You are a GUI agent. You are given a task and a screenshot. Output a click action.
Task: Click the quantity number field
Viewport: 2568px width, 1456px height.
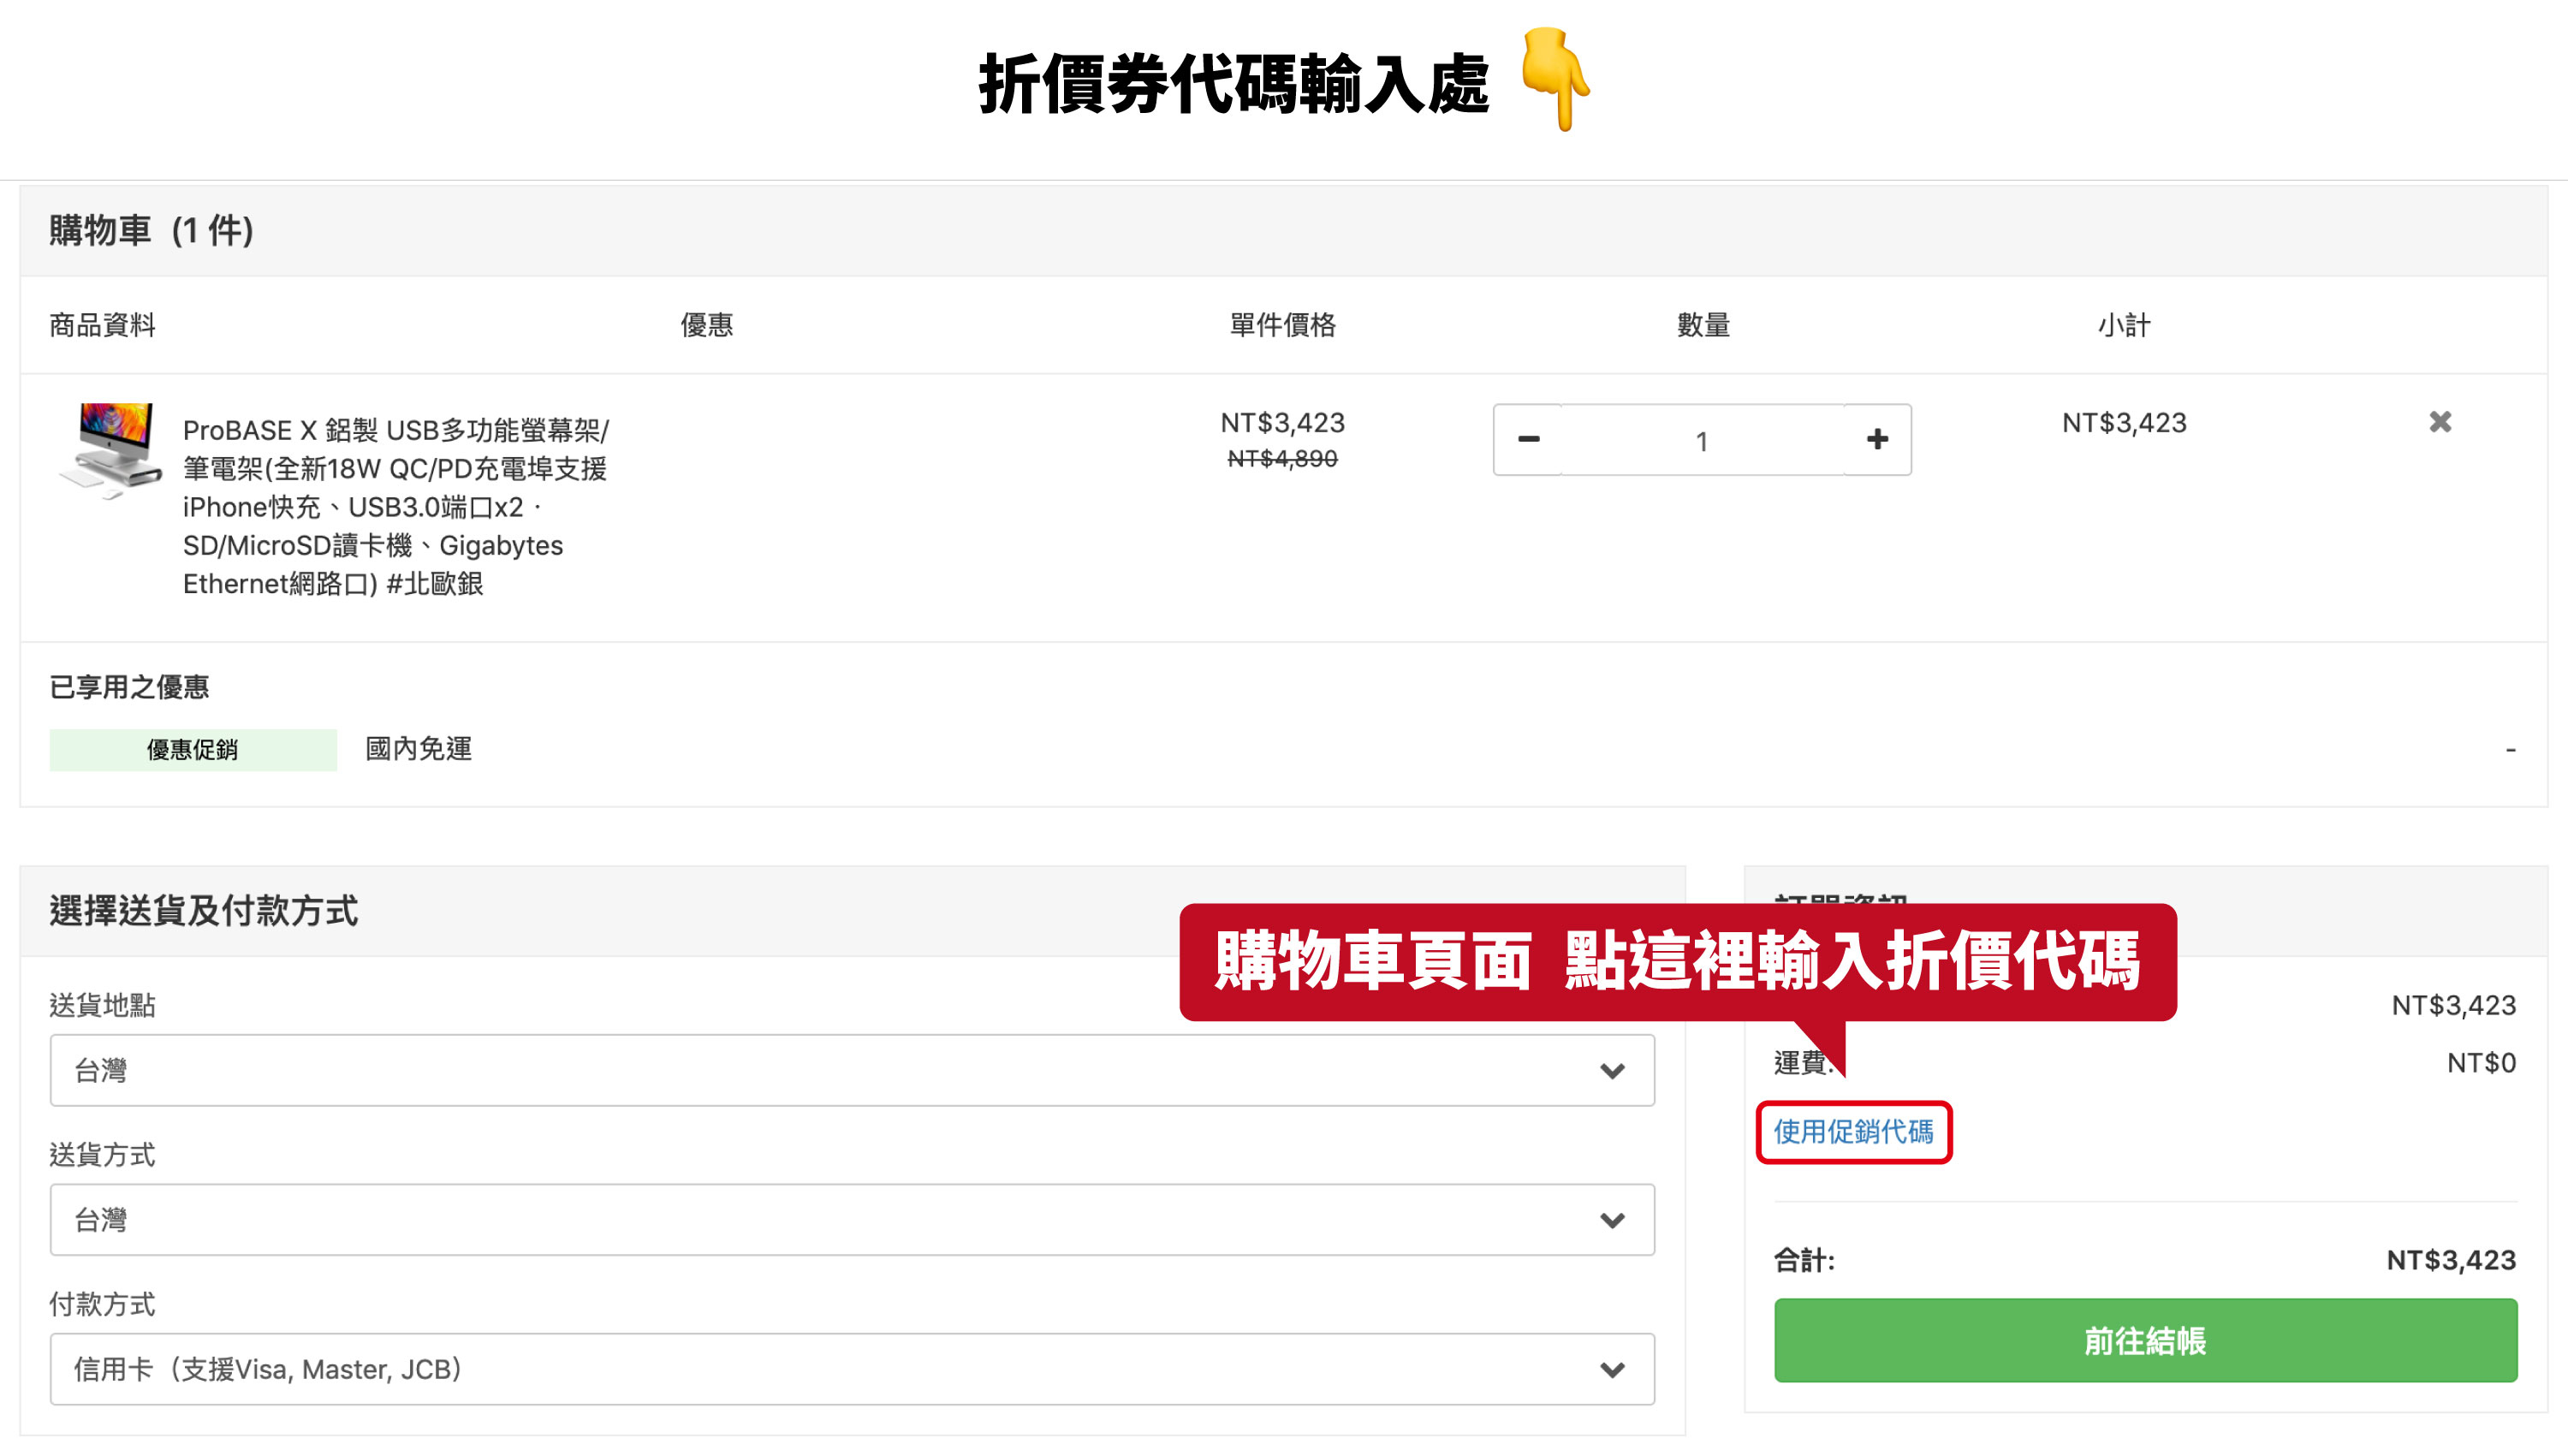pos(1702,440)
